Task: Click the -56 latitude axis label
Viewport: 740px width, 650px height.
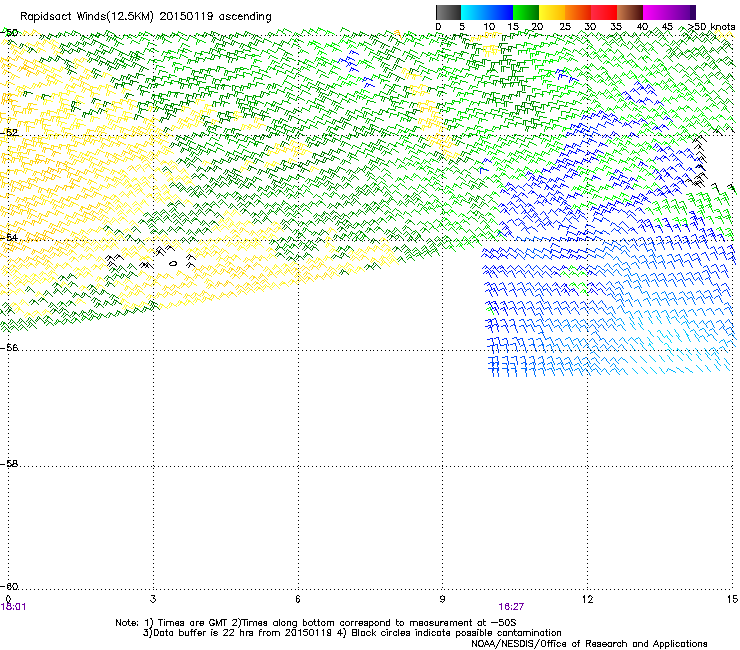Action: (10, 347)
